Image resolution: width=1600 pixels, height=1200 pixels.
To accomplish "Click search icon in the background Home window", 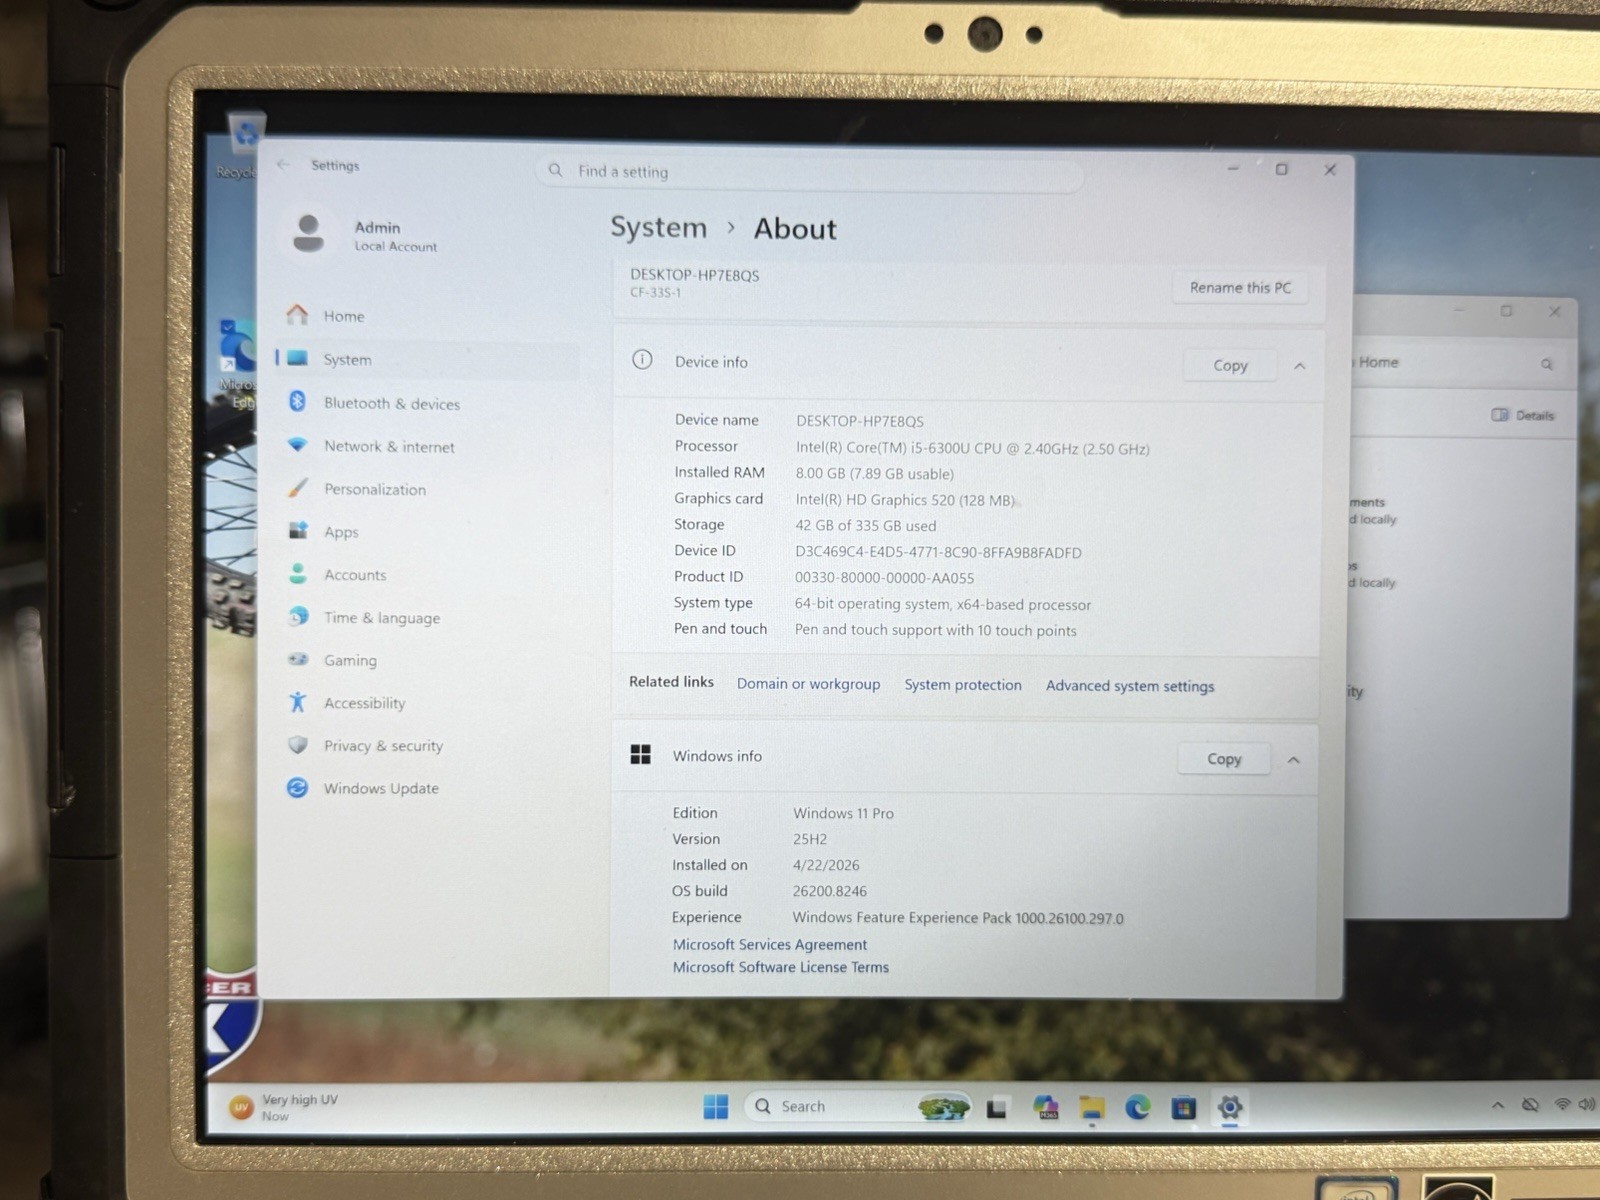I will tap(1547, 364).
